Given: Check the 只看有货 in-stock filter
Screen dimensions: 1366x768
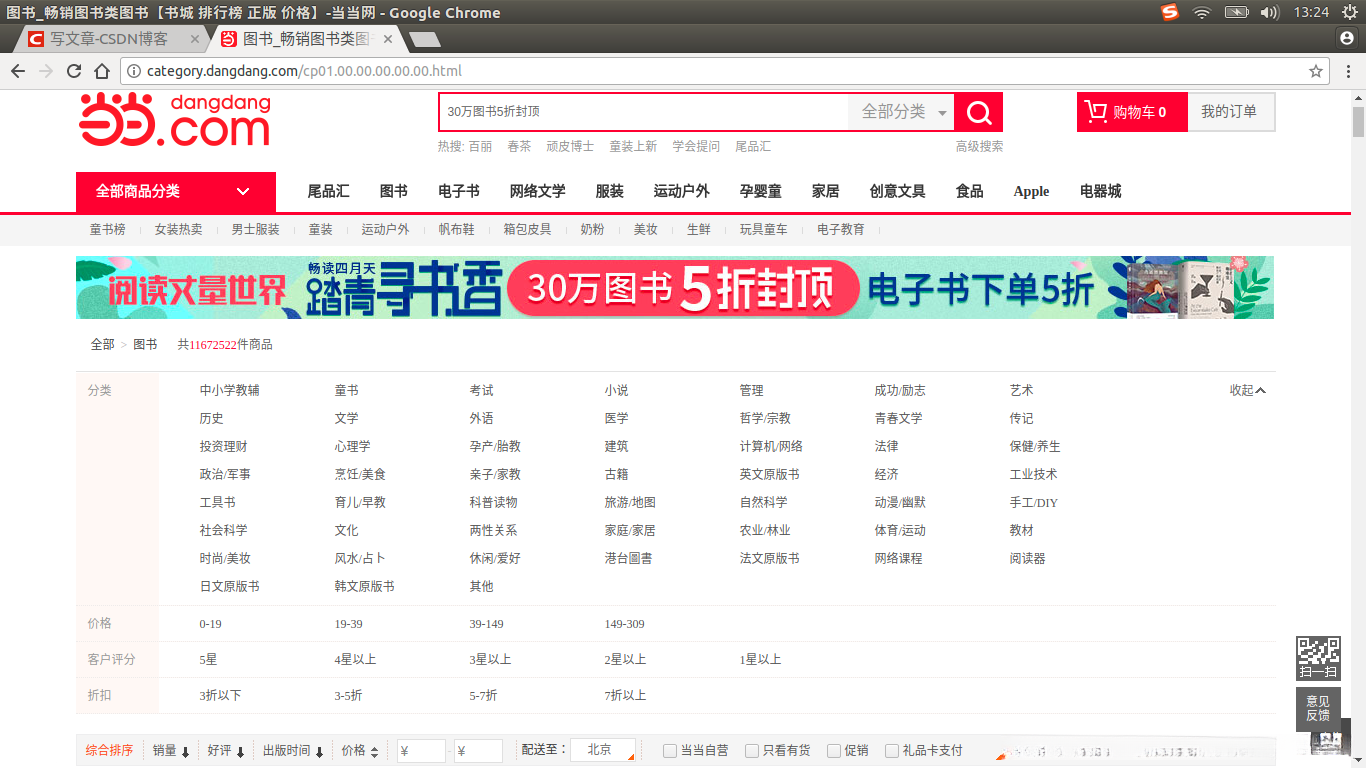Looking at the screenshot, I should pyautogui.click(x=752, y=751).
